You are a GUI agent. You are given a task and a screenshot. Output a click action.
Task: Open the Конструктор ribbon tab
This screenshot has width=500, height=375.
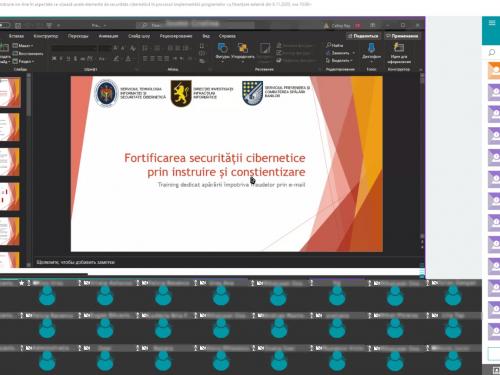46,36
